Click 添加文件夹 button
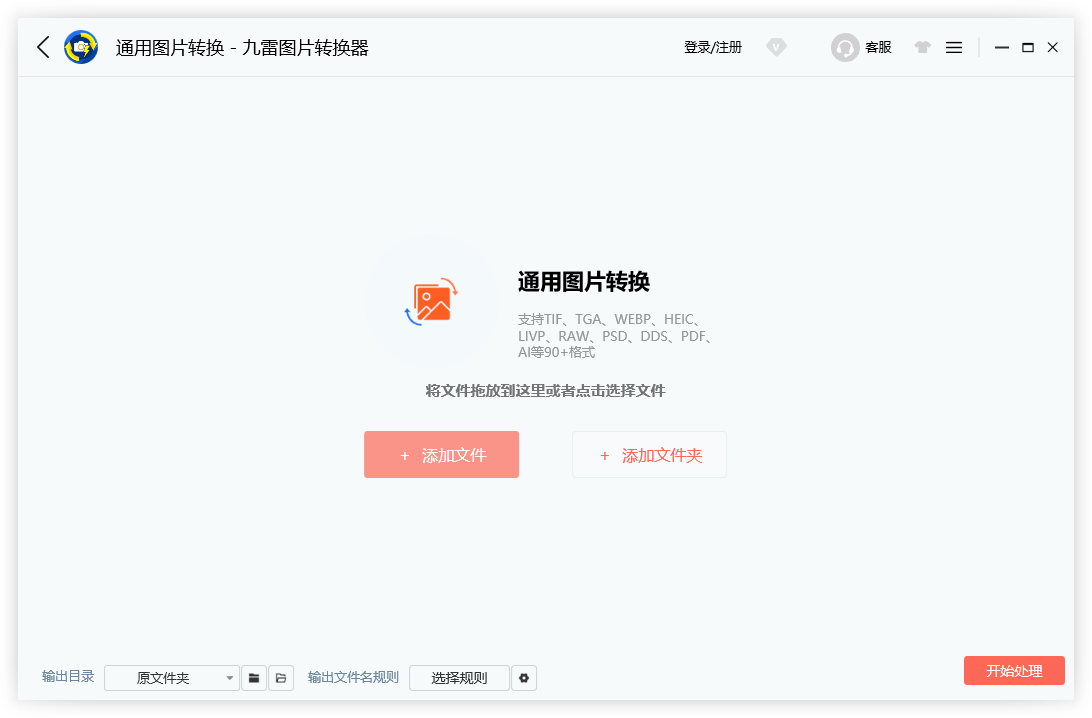 click(x=649, y=454)
